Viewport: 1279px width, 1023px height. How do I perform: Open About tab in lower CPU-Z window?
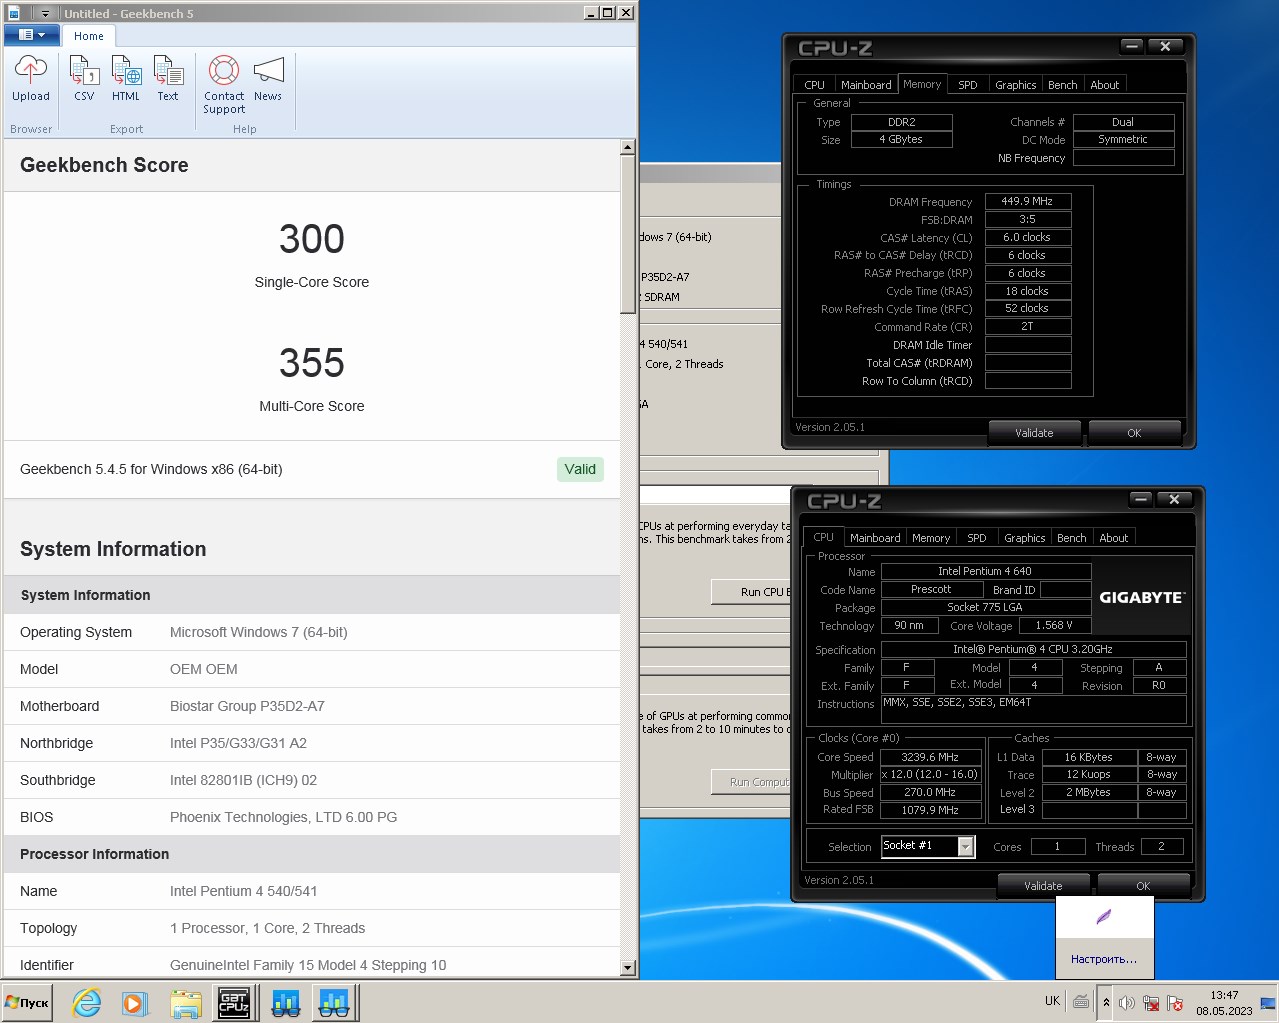point(1114,538)
